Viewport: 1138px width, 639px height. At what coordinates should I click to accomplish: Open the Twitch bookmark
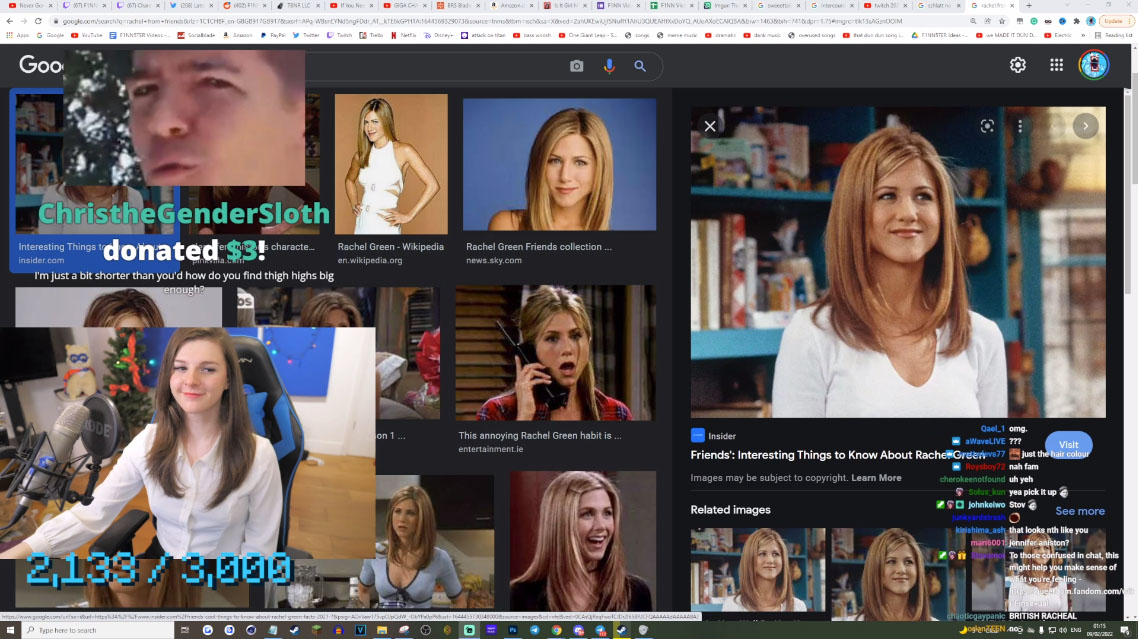coord(340,35)
